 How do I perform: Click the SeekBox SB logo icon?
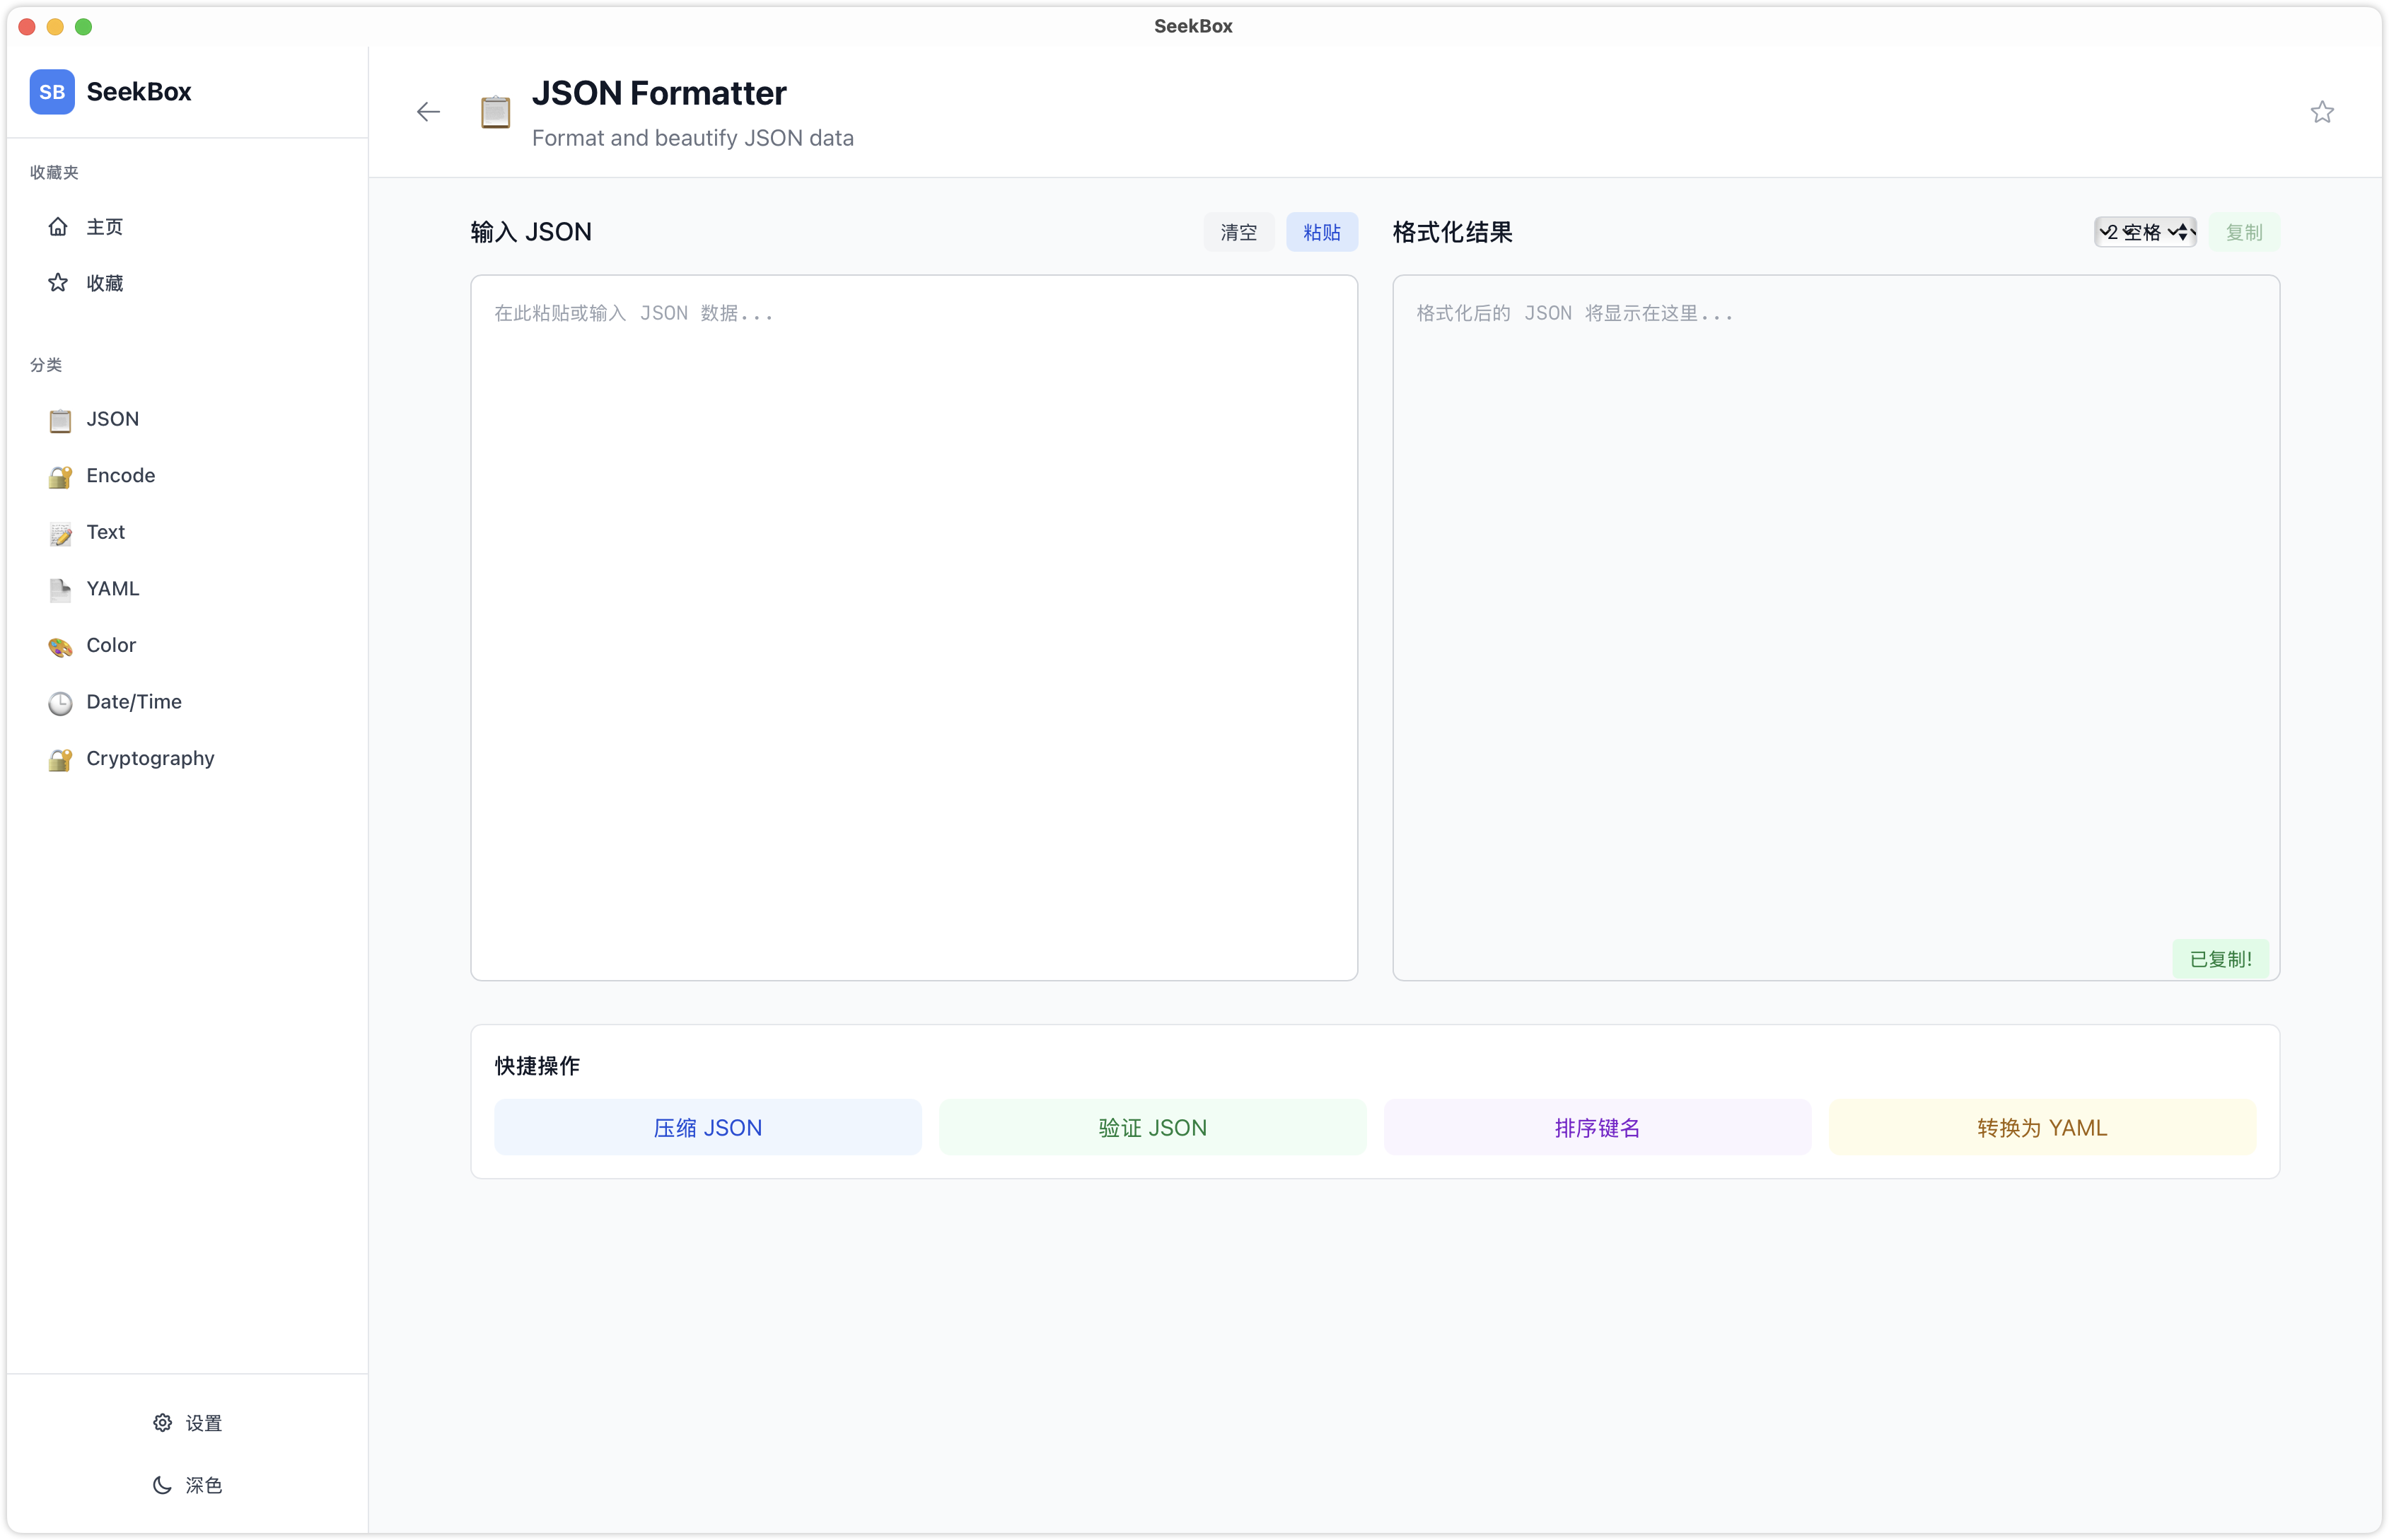pyautogui.click(x=52, y=92)
